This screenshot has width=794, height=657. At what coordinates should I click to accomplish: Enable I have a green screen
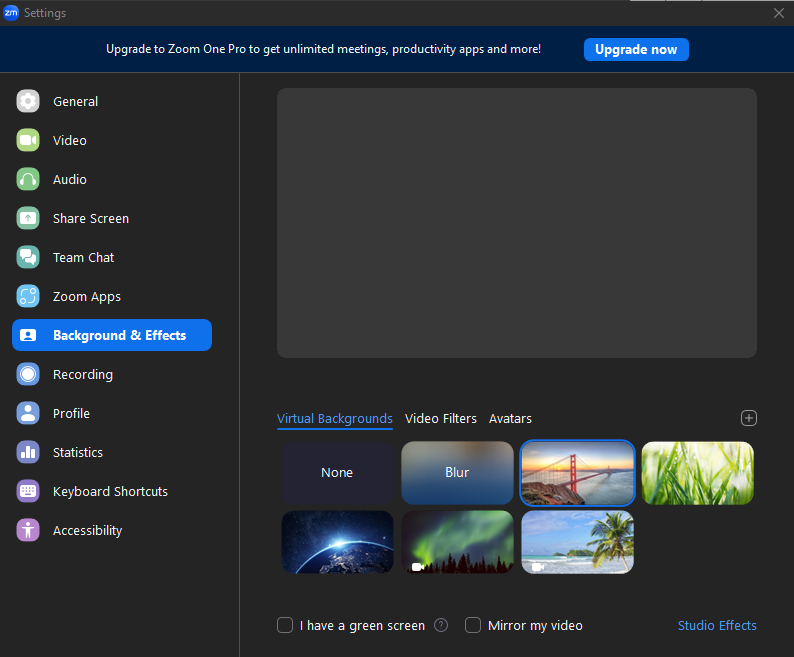pos(285,626)
